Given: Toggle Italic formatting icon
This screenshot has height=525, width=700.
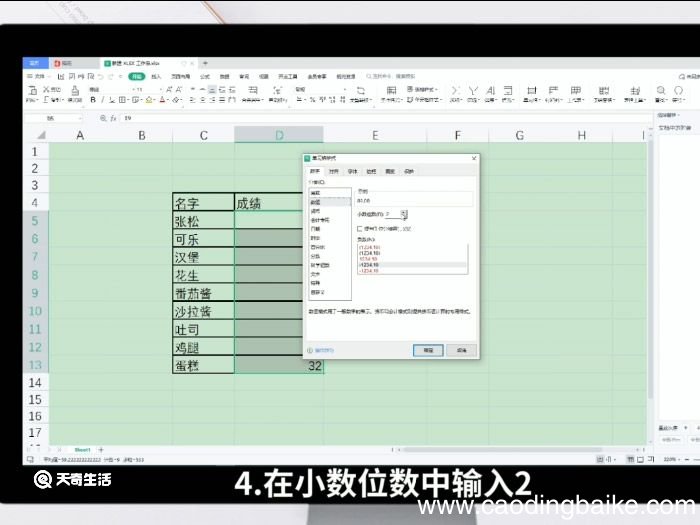Looking at the screenshot, I should pyautogui.click(x=103, y=100).
